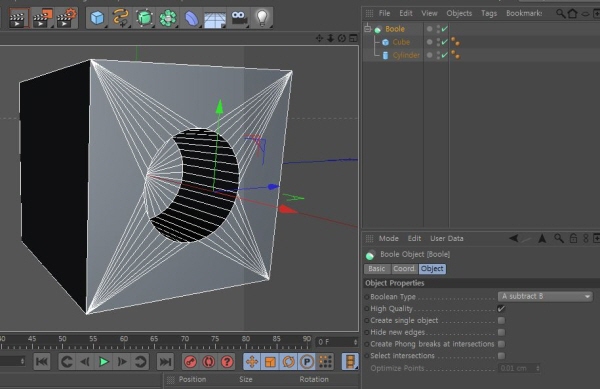Viewport: 600px width, 389px height.
Task: Open the File menu in Object Manager
Action: (384, 13)
